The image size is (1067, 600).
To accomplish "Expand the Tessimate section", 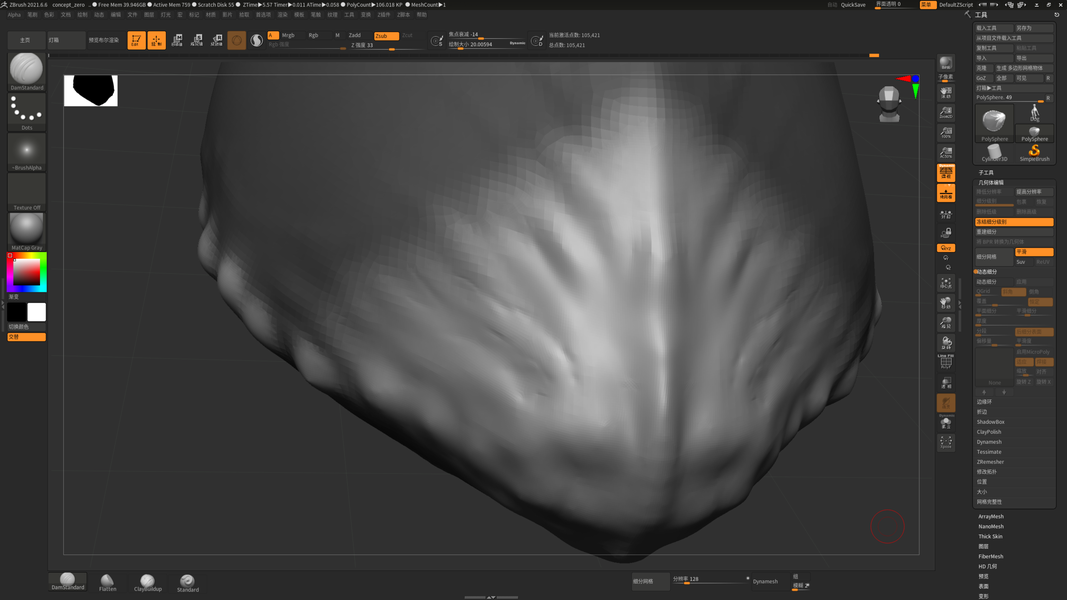I will point(989,452).
